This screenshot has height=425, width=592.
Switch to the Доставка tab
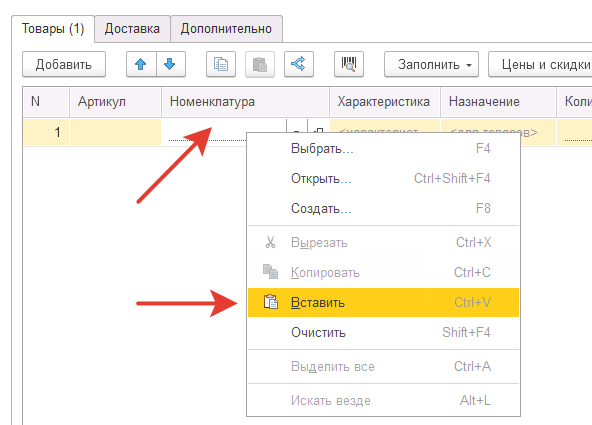click(132, 29)
